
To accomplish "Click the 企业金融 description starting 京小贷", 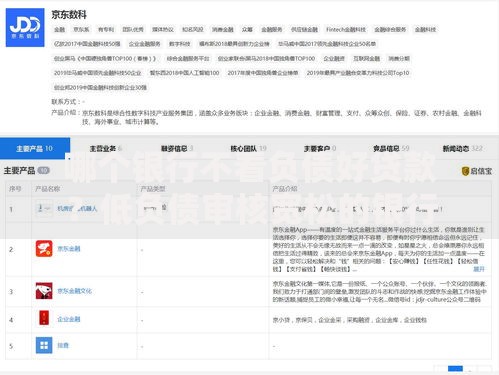I will (350, 320).
